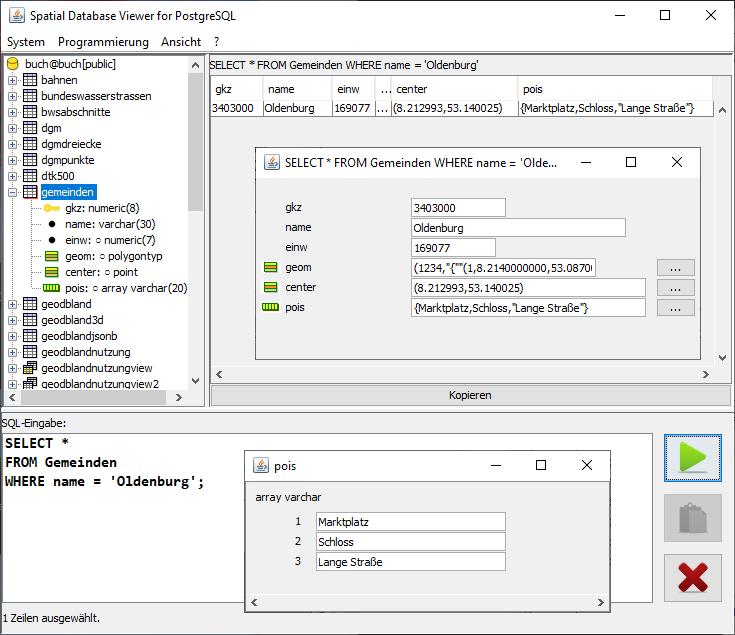
Task: Click the main window Java application icon
Action: pos(17,15)
